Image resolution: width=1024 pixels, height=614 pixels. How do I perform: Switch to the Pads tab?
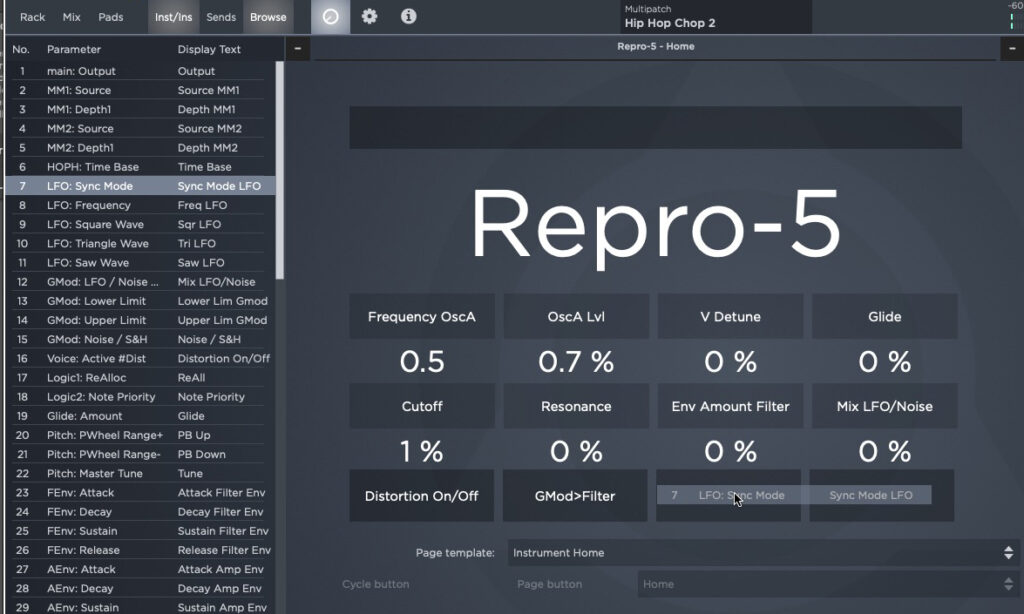[x=110, y=17]
